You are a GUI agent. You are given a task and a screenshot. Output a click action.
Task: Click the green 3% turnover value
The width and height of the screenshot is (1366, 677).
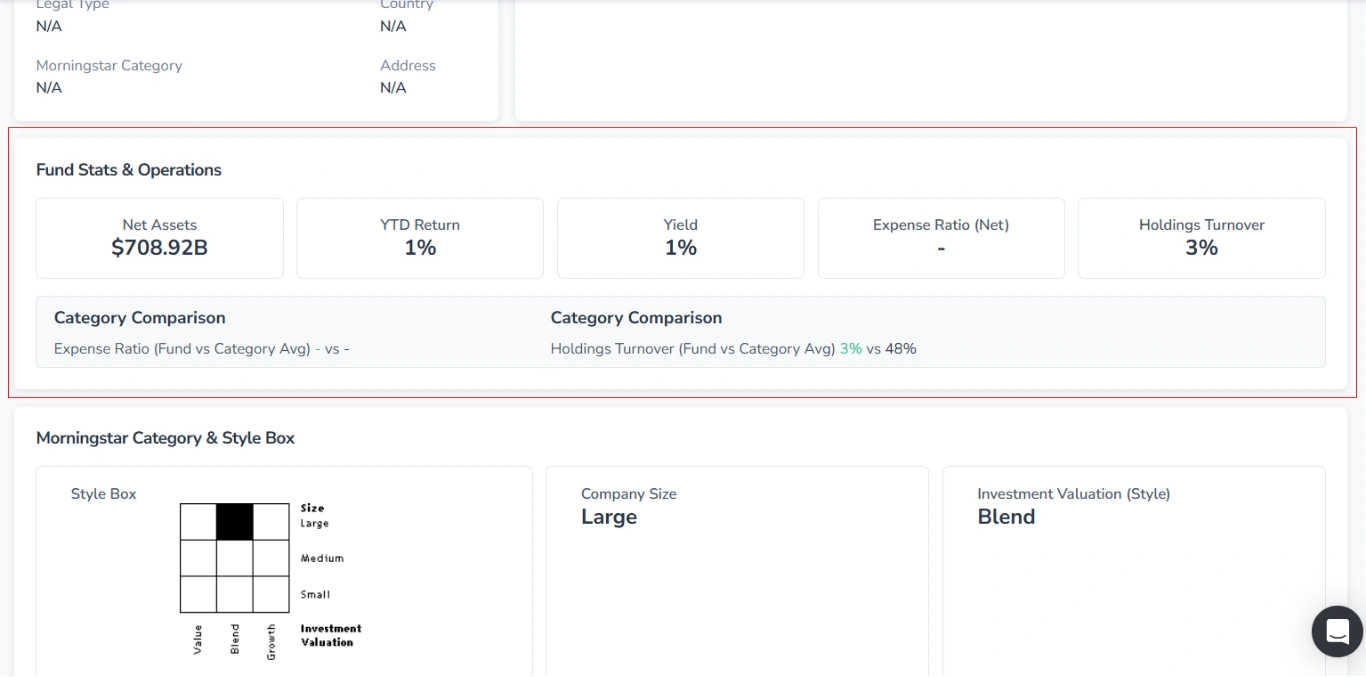(x=849, y=348)
